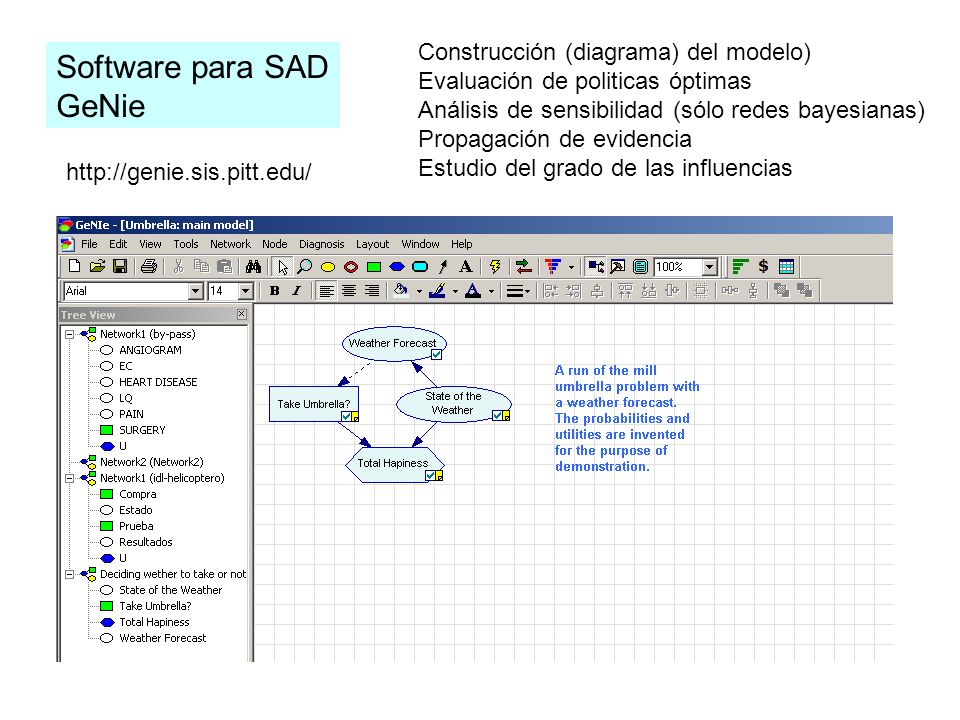Toggle Bold formatting
The width and height of the screenshot is (960, 720).
[274, 291]
